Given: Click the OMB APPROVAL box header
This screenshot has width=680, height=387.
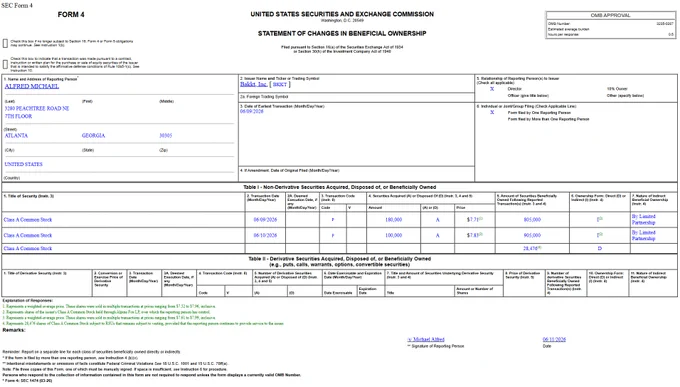Looking at the screenshot, I should [x=611, y=15].
